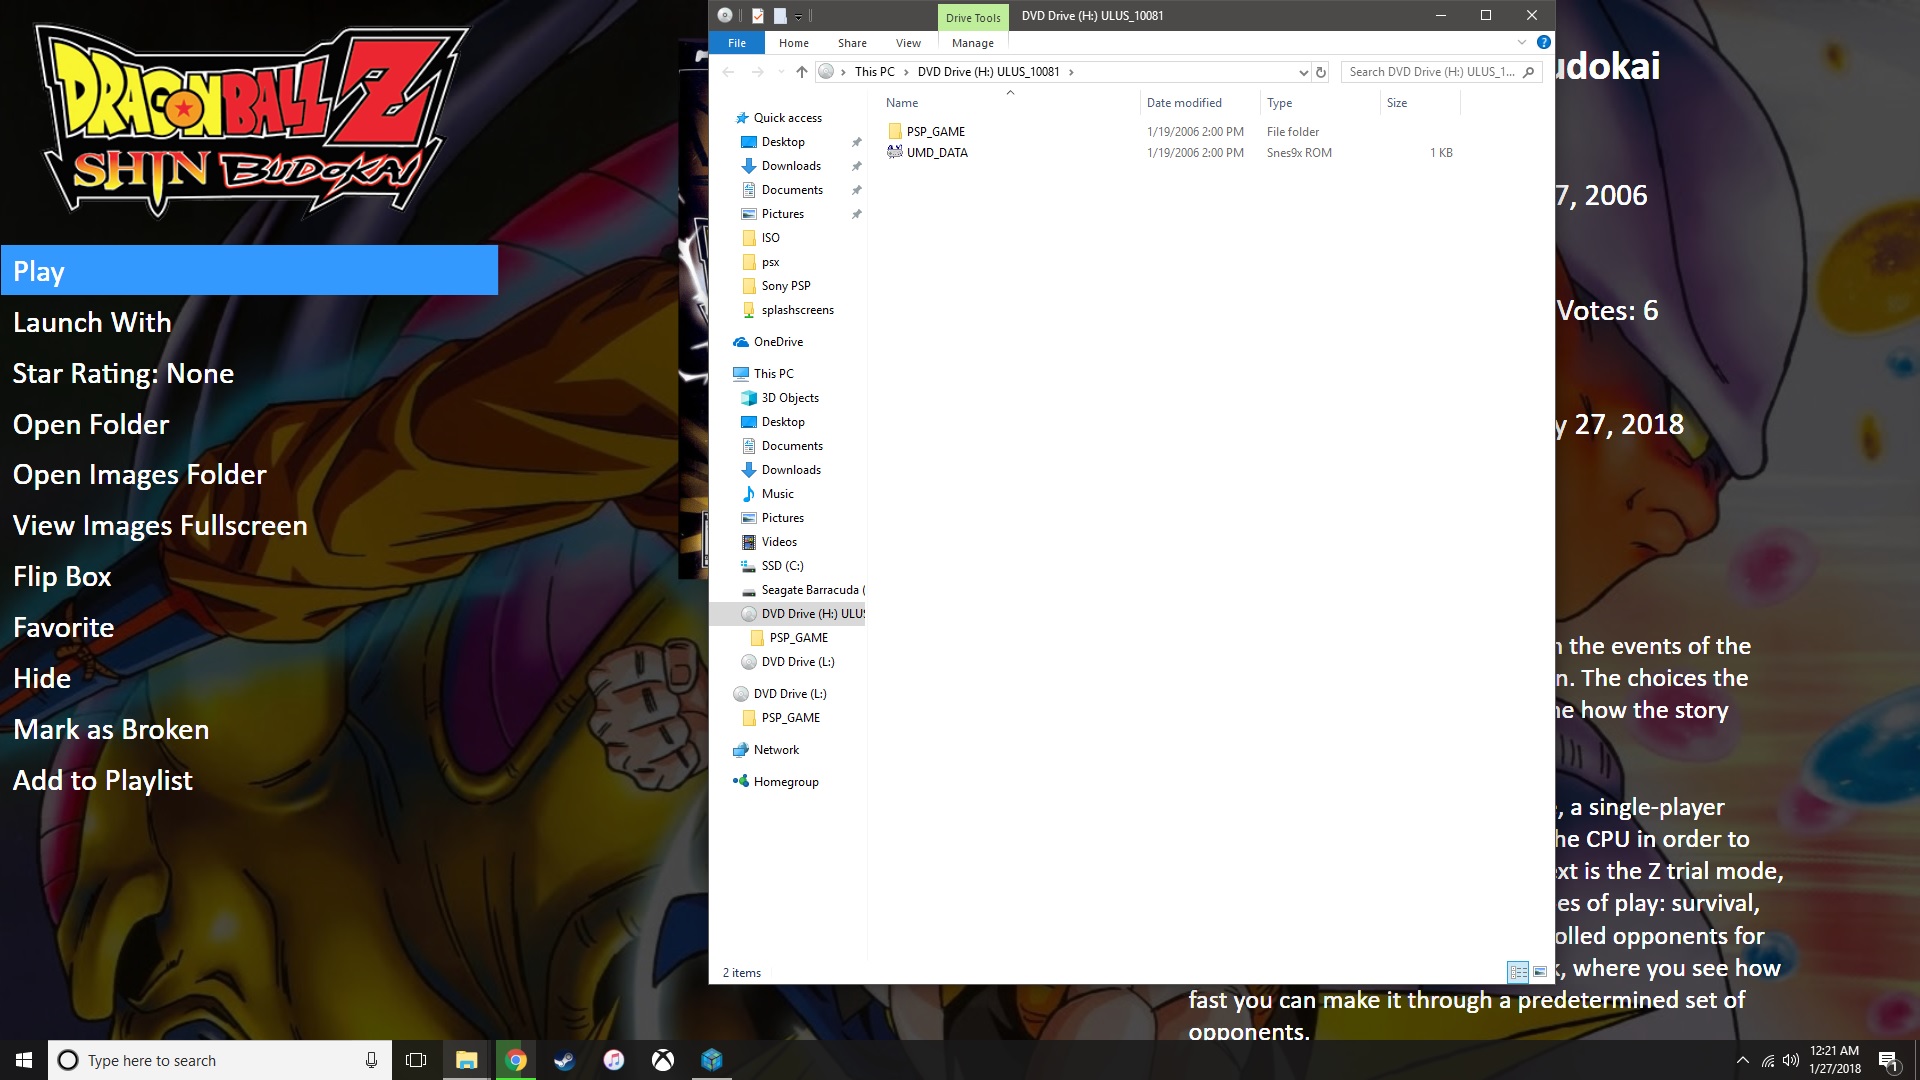The image size is (1920, 1080).
Task: Switch to the View ribbon tab
Action: click(x=908, y=43)
